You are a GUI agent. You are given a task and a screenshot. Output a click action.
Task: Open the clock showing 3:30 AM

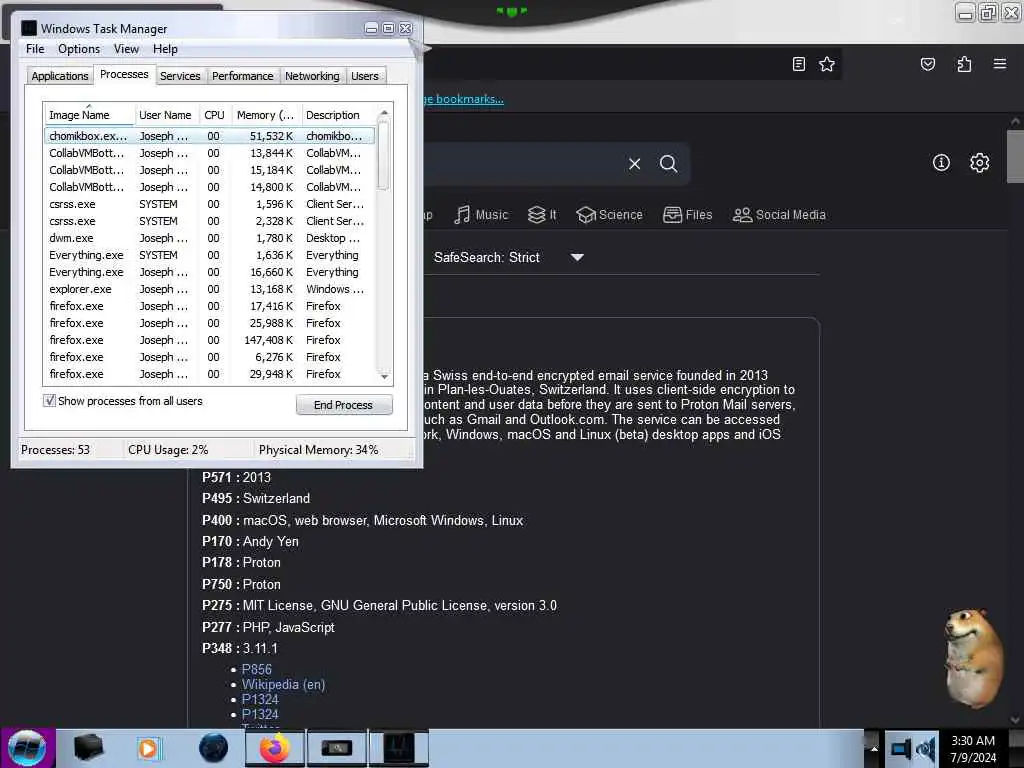[x=973, y=748]
